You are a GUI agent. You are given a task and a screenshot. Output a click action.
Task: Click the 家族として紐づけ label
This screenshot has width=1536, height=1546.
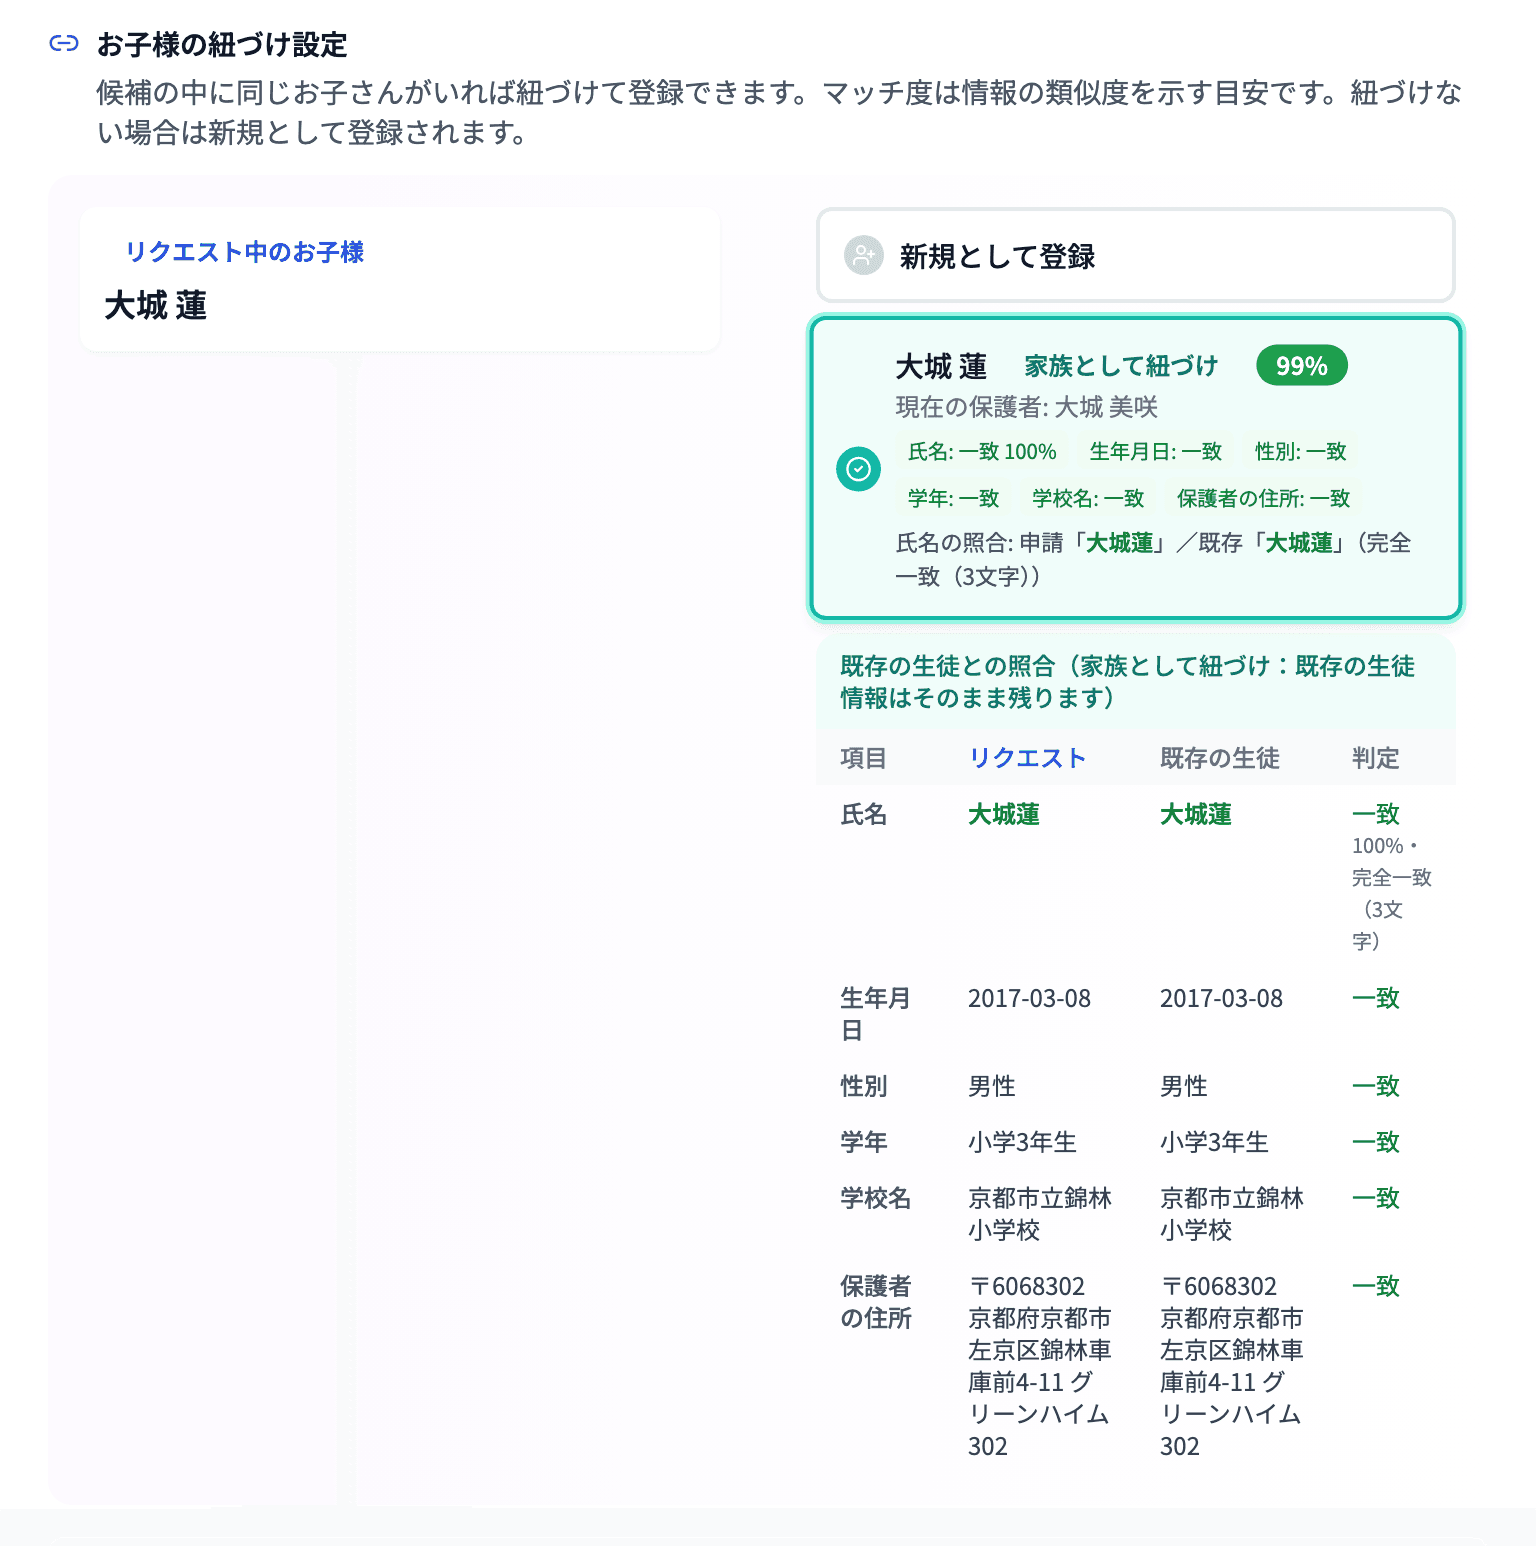pyautogui.click(x=1121, y=366)
